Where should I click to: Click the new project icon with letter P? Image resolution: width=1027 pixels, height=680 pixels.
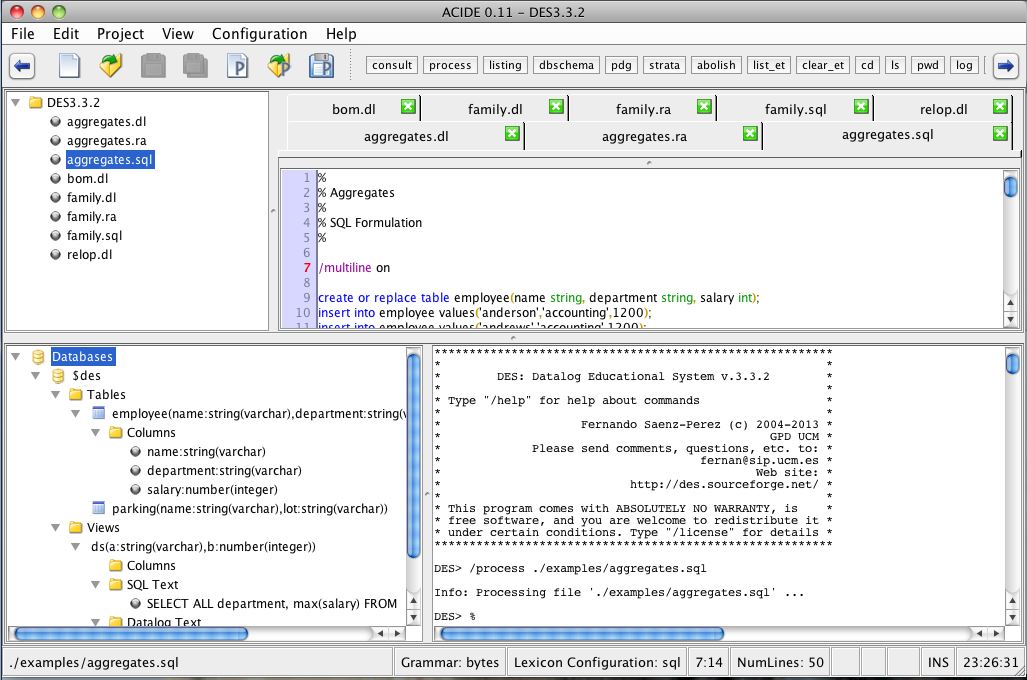coord(237,66)
